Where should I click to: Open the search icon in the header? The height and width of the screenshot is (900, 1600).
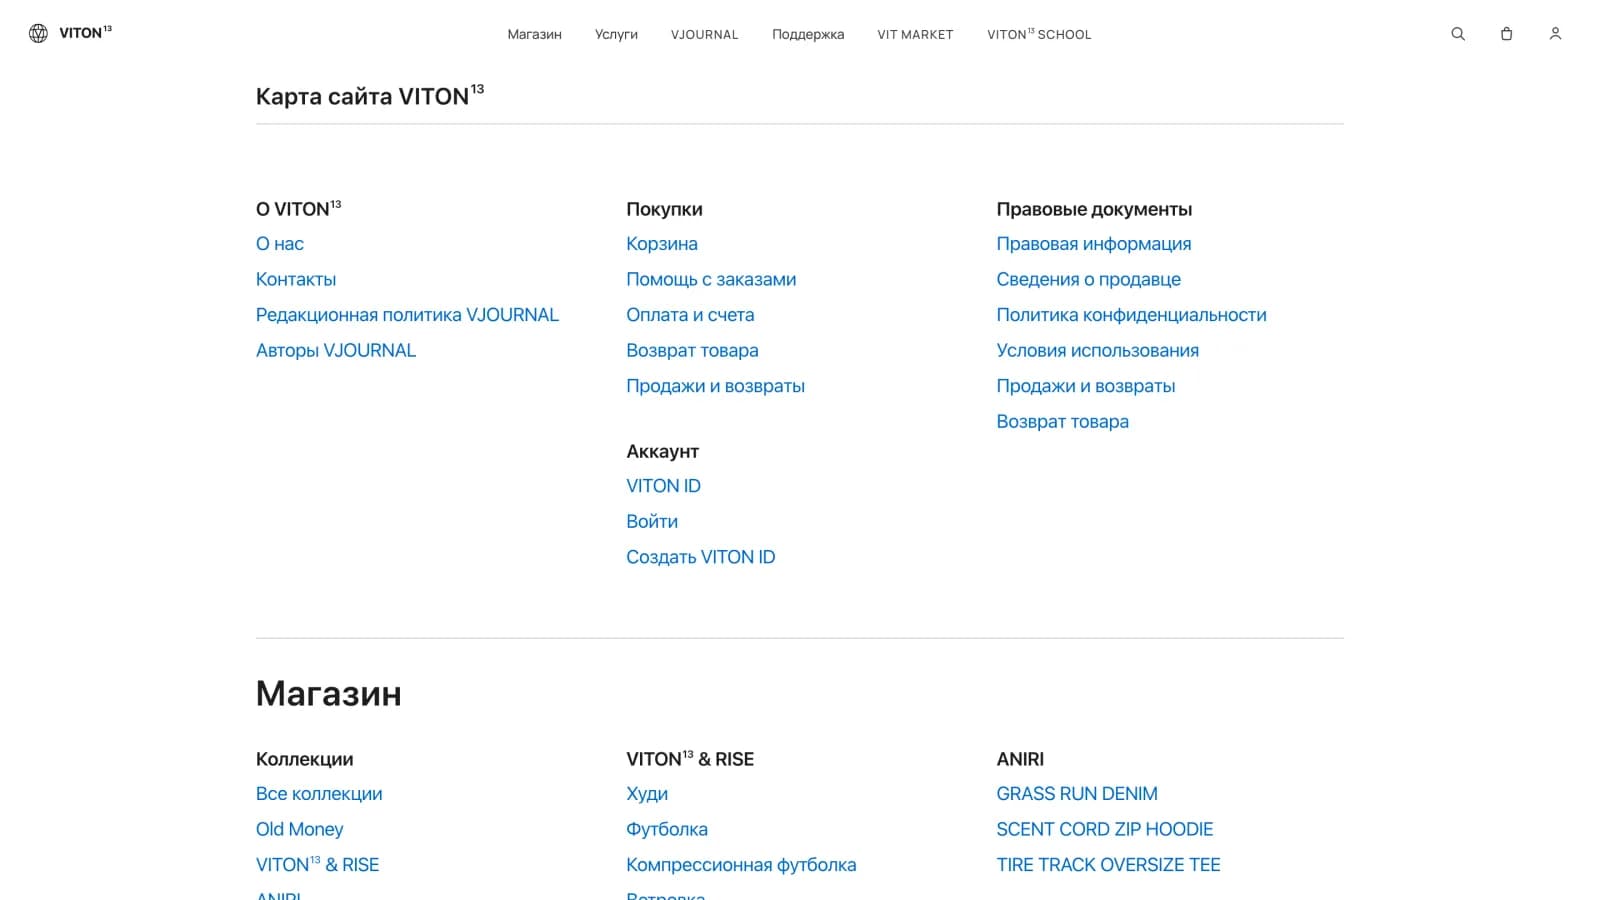[1458, 34]
